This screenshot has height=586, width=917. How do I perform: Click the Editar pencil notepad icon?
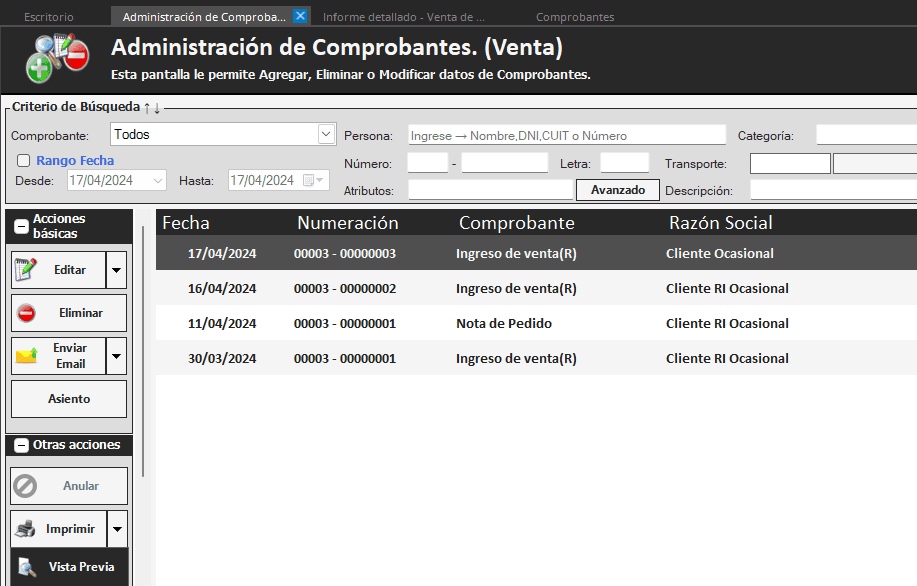coord(27,270)
